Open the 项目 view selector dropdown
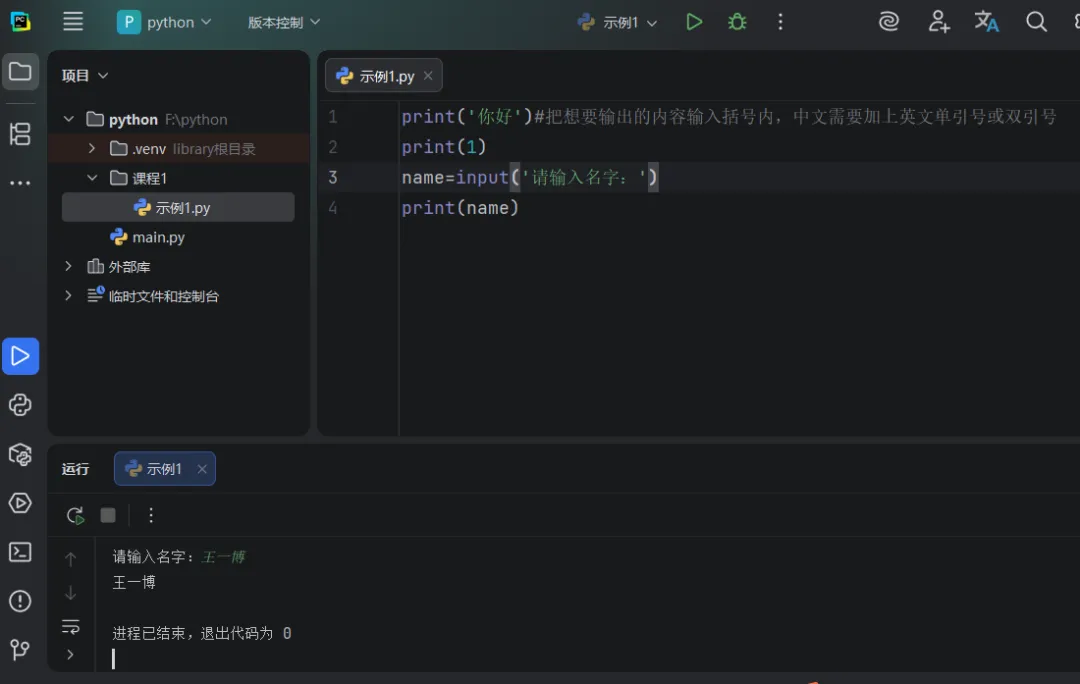The width and height of the screenshot is (1080, 684). 85,75
